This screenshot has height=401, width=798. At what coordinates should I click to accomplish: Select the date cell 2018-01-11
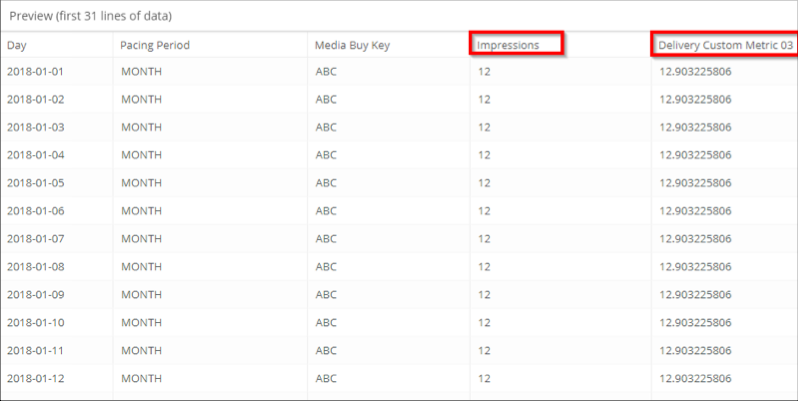36,351
